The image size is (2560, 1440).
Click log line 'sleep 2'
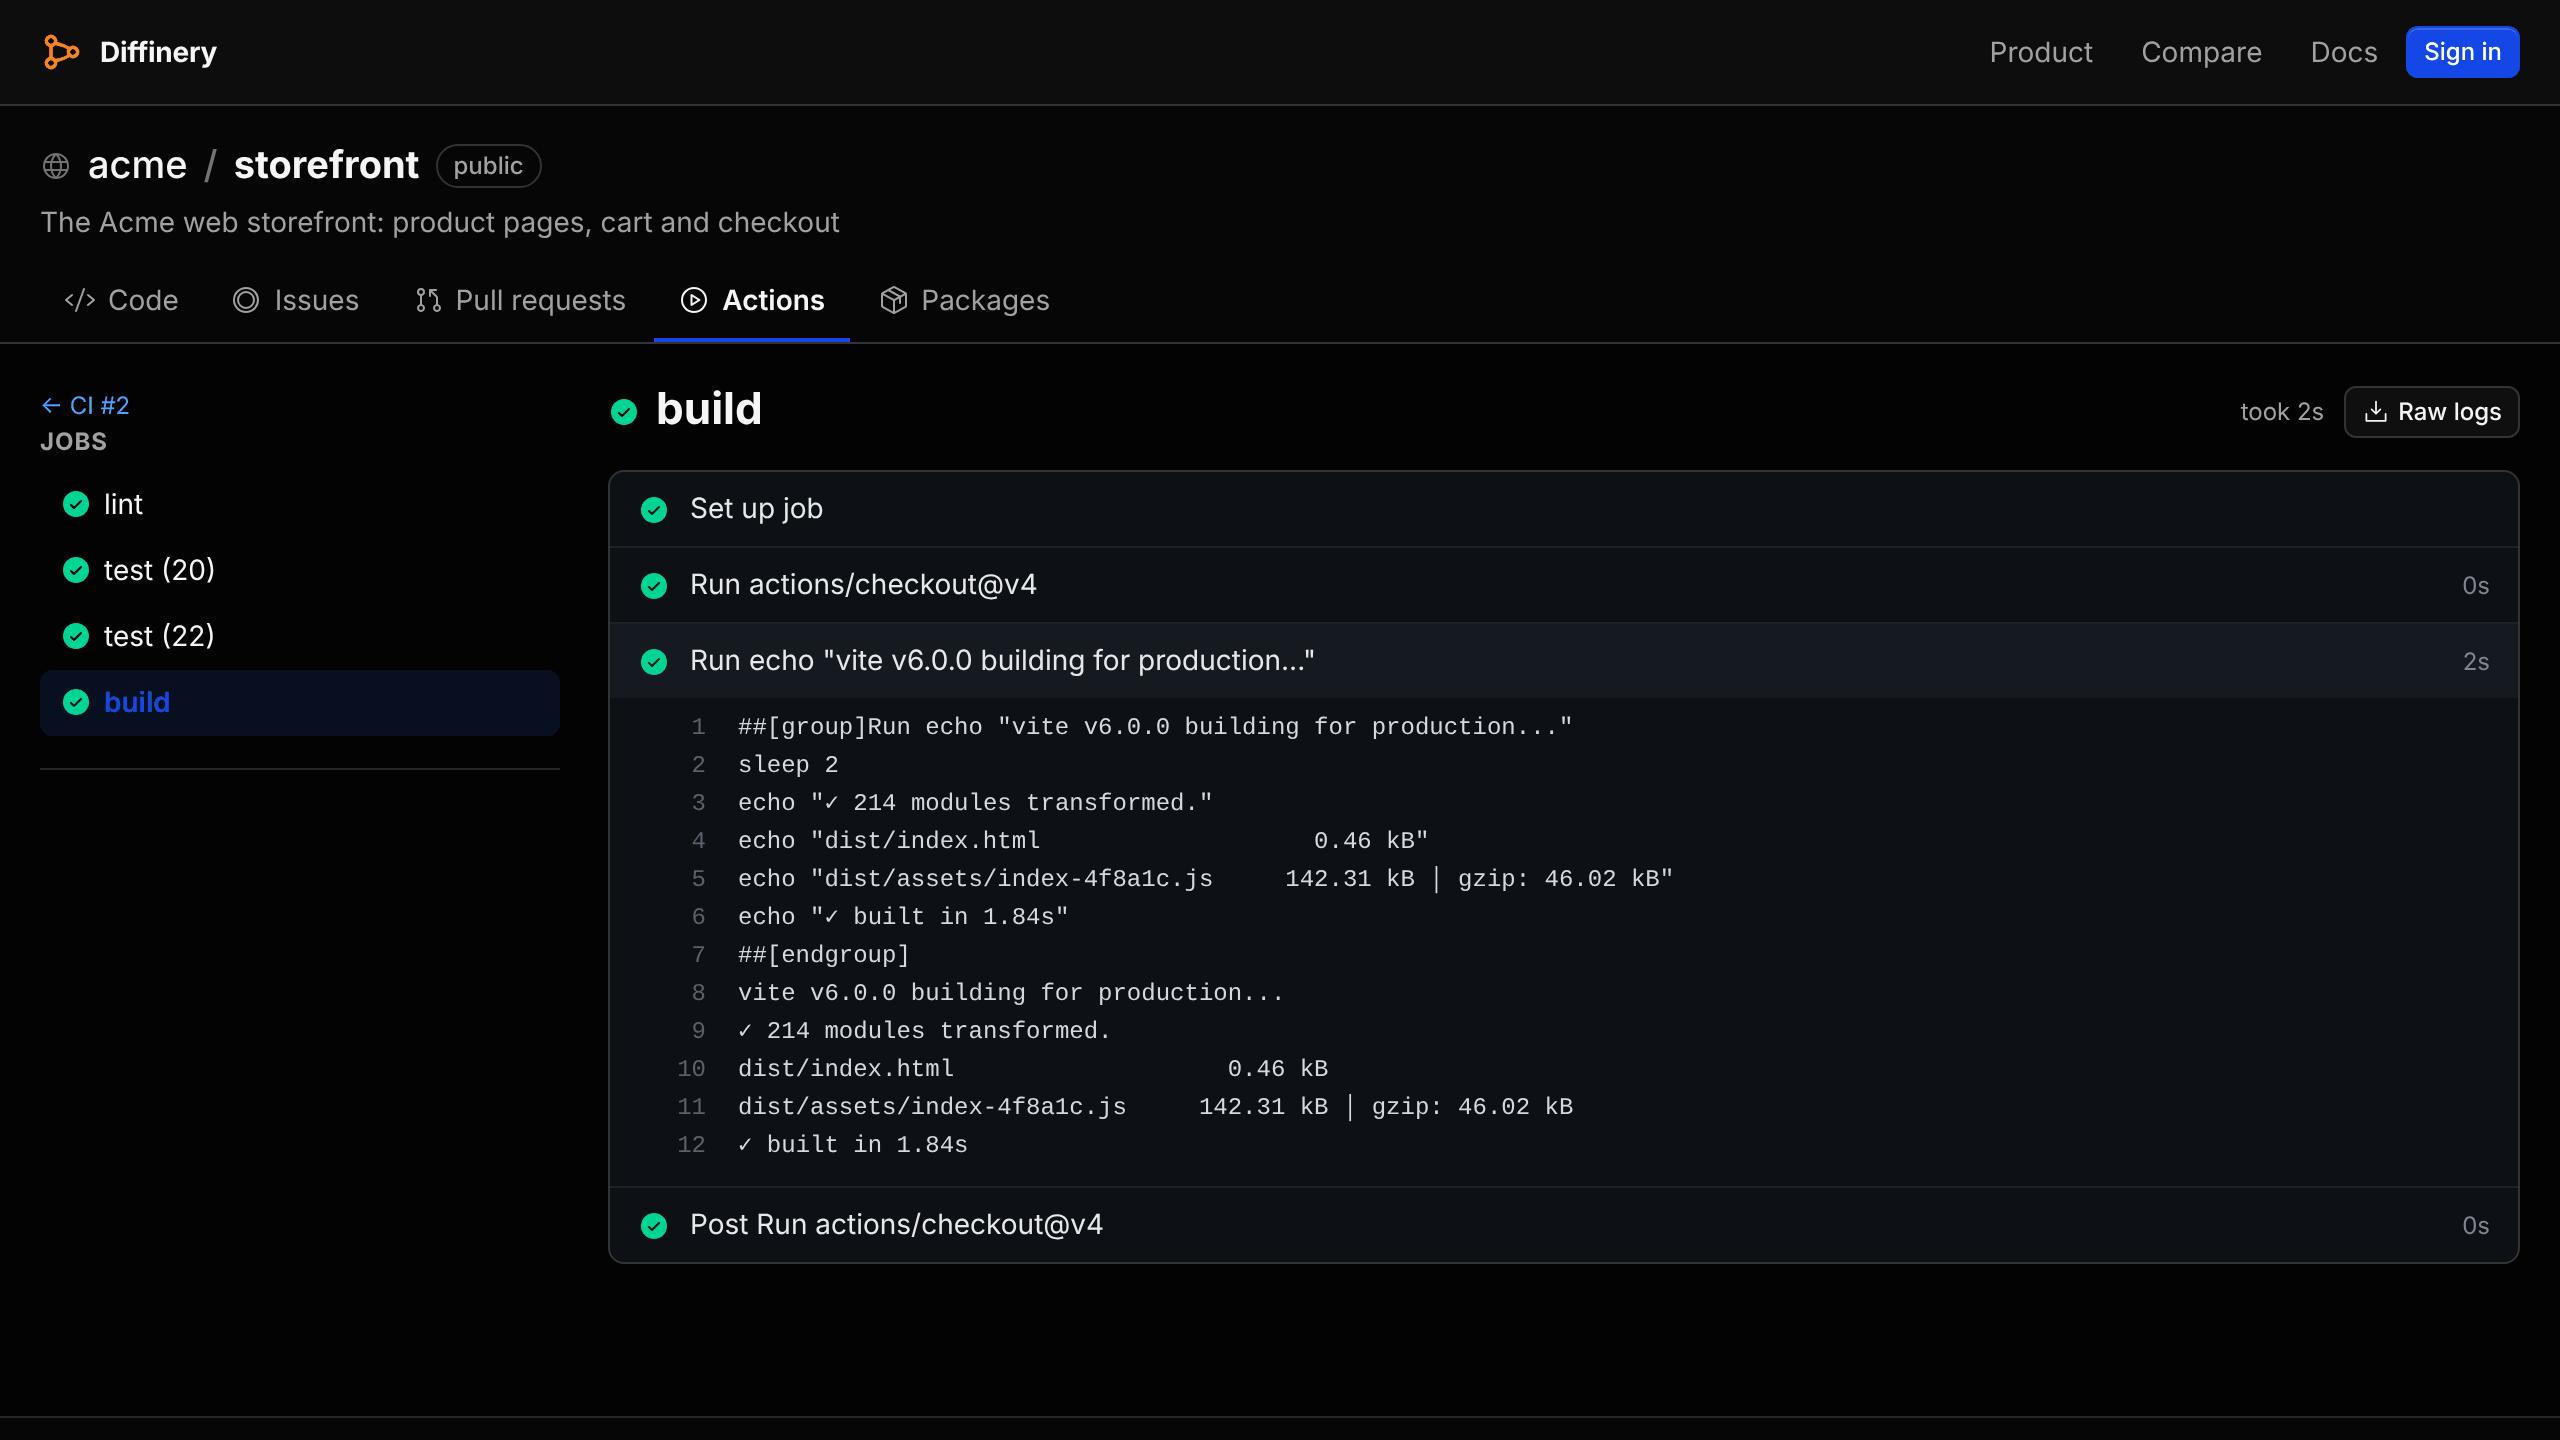788,765
